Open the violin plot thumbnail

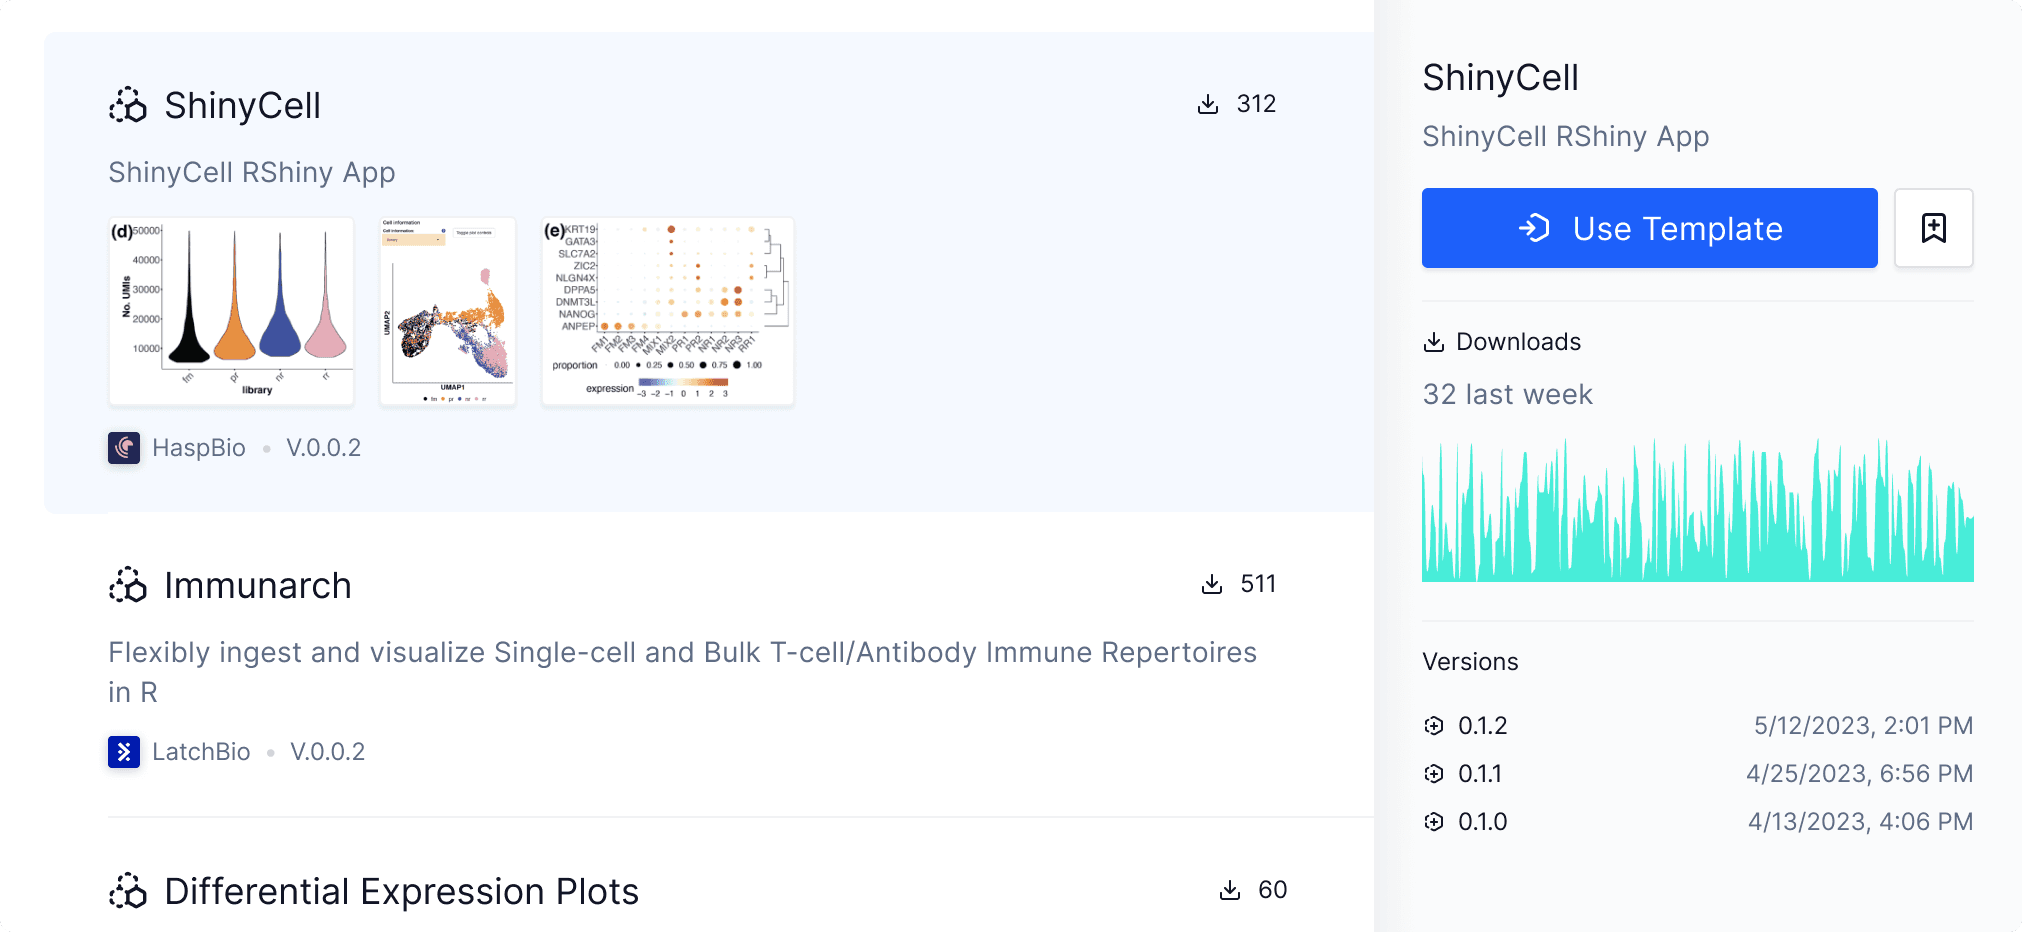tap(231, 311)
